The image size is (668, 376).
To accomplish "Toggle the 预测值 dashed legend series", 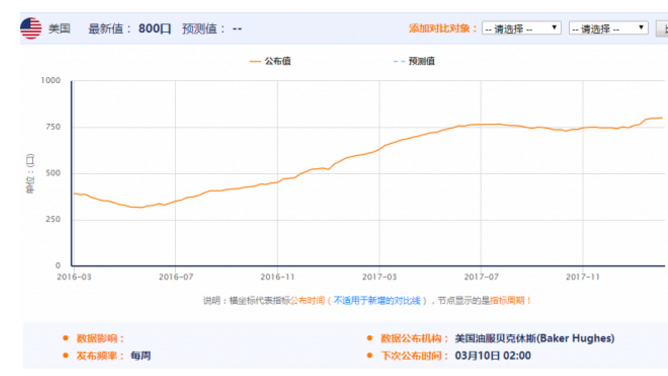I will click(x=414, y=61).
